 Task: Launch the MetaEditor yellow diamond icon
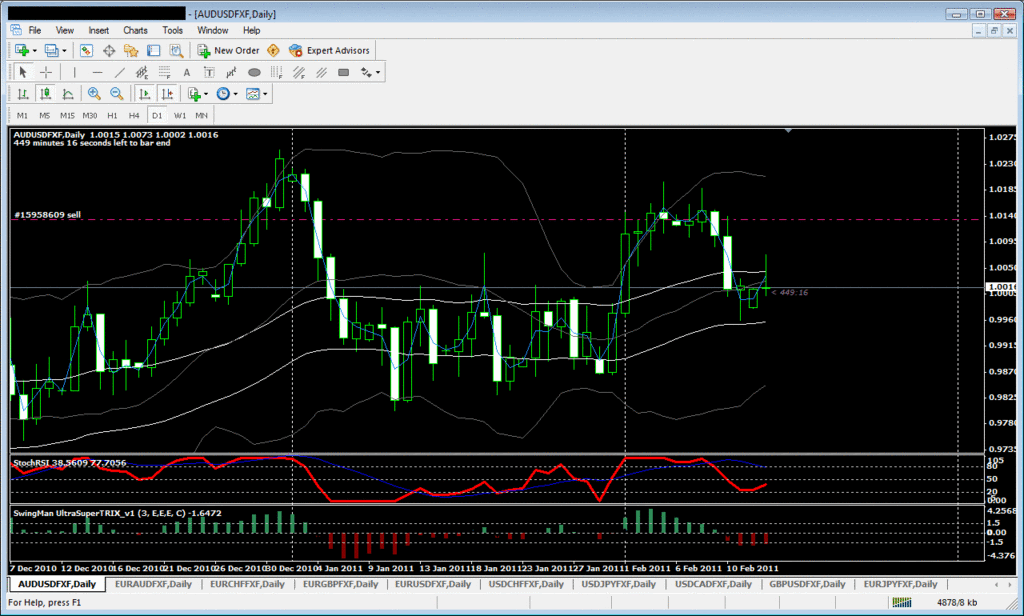274,50
